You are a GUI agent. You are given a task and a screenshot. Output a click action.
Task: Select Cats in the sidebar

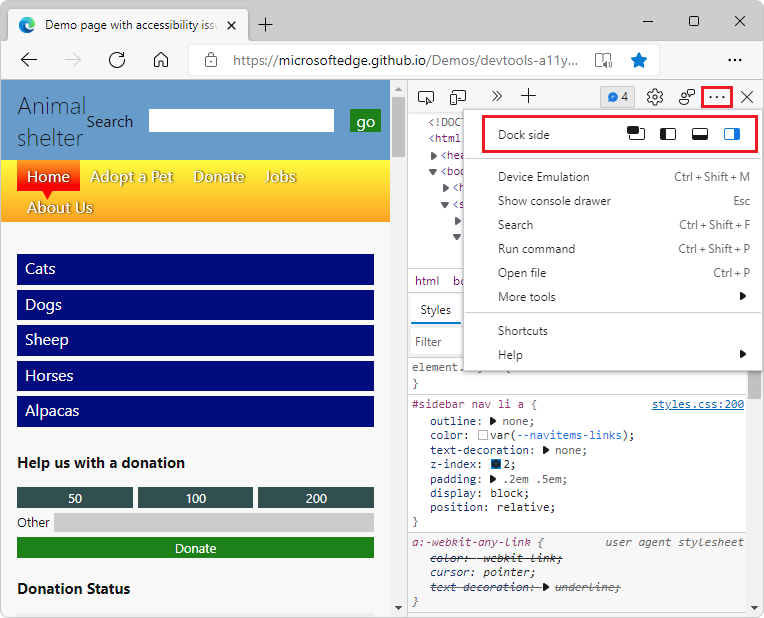(195, 269)
